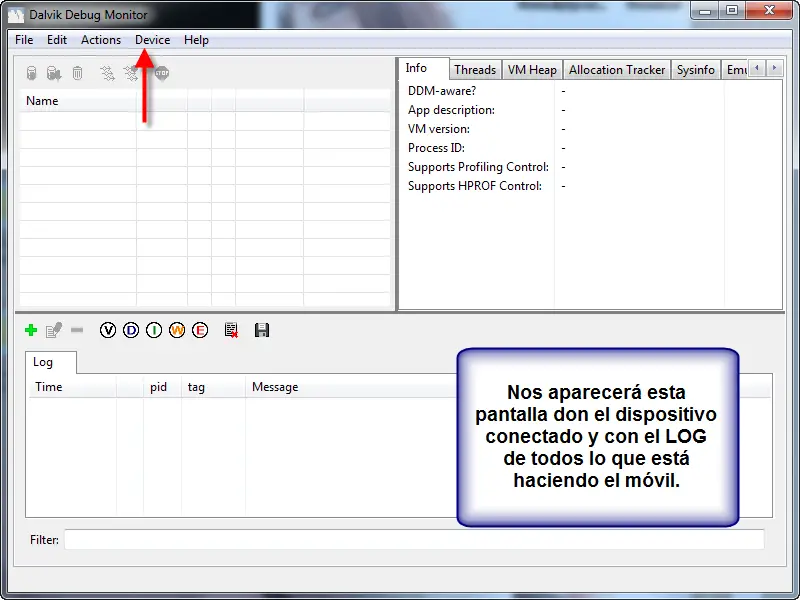The image size is (800, 600).
Task: Save the log with the floppy disk icon
Action: pyautogui.click(x=262, y=330)
